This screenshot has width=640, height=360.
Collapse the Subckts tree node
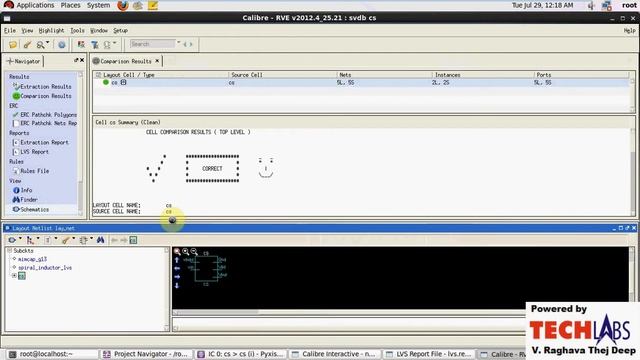9,250
